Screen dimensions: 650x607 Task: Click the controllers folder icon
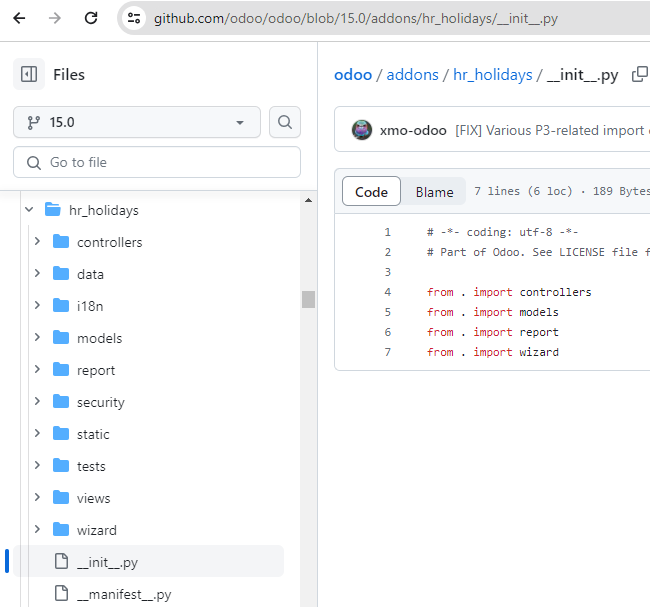click(61, 242)
